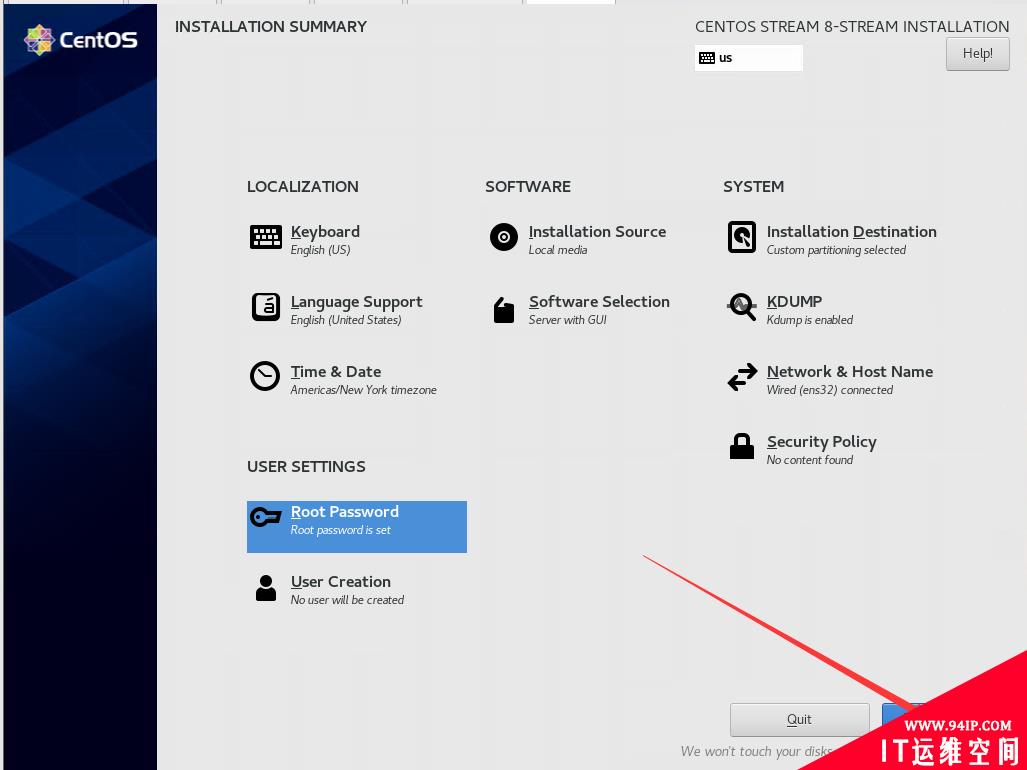Open Network & Host Name arrows icon
This screenshot has height=770, width=1027.
742,377
